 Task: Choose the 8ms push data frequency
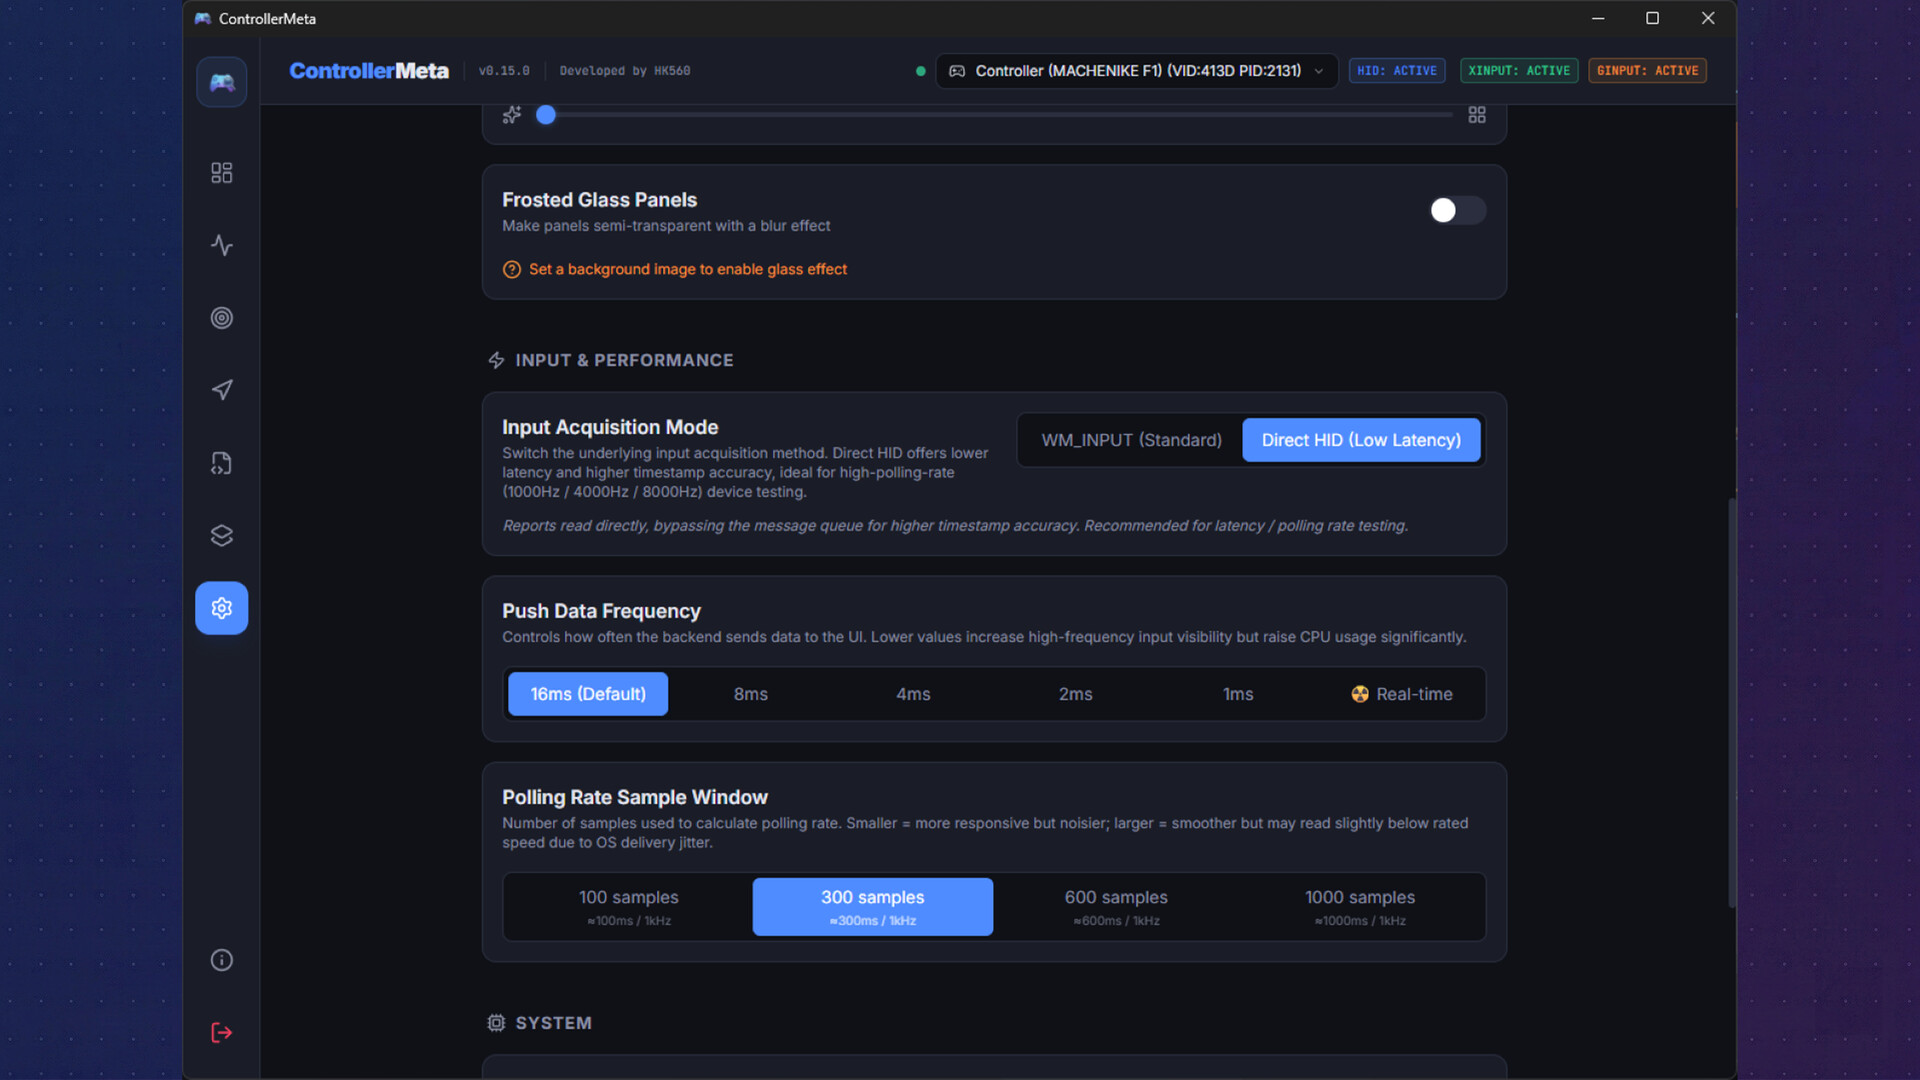click(750, 694)
